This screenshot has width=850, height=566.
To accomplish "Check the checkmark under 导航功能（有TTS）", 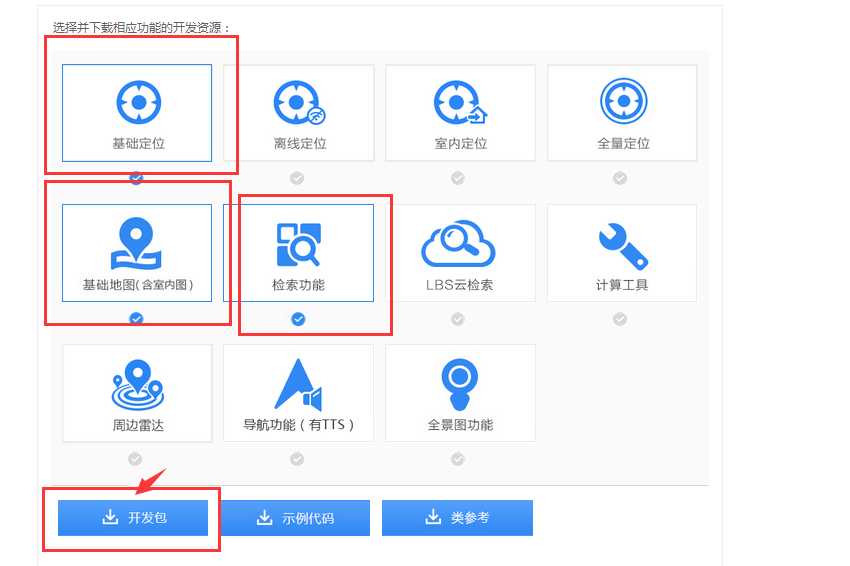I will (x=297, y=459).
